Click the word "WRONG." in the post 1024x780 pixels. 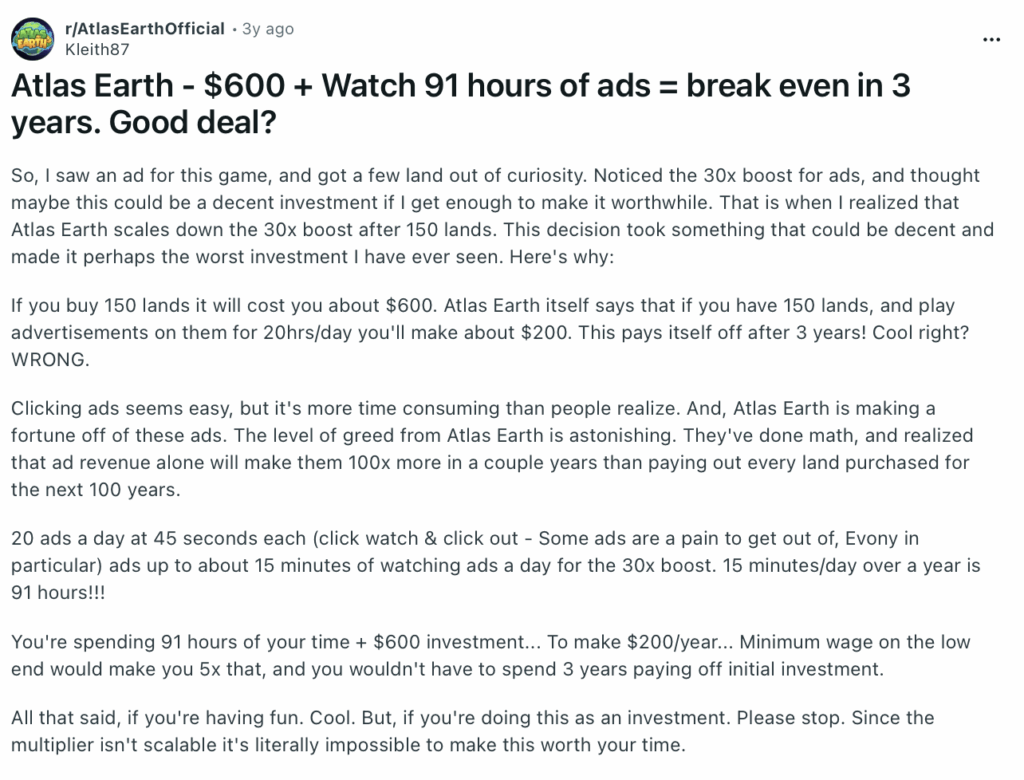click(51, 361)
